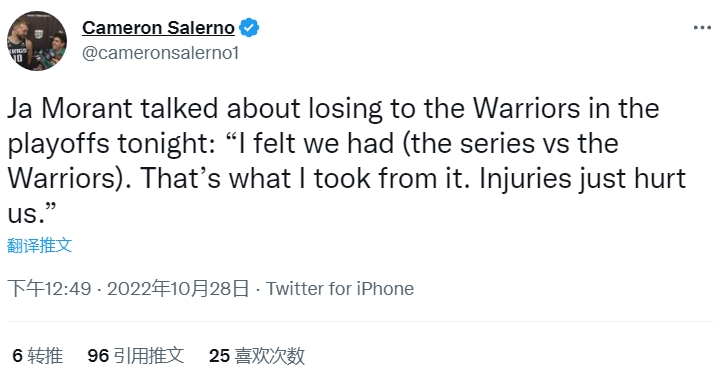Viewport: 714px width, 372px height.
Task: View the 喜欢次数 likes list
Action: pos(269,356)
